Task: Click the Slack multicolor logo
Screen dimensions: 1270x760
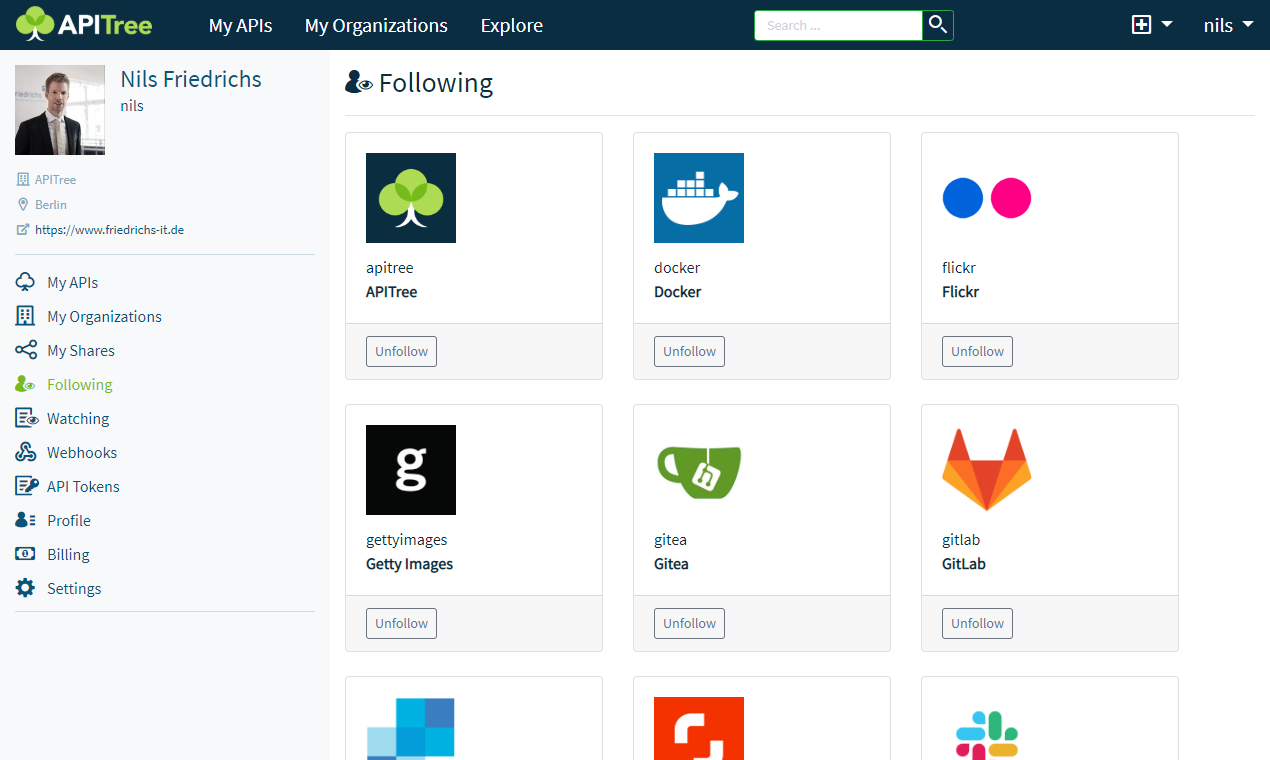Action: click(x=987, y=733)
